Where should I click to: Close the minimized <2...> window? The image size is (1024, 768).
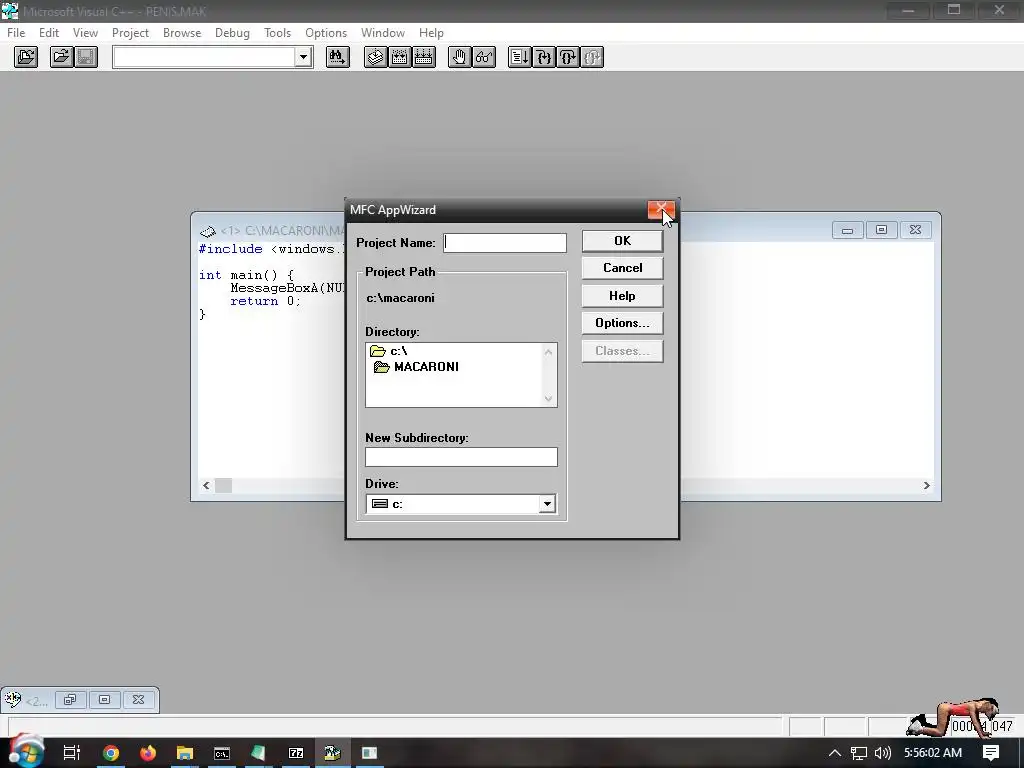click(x=138, y=700)
